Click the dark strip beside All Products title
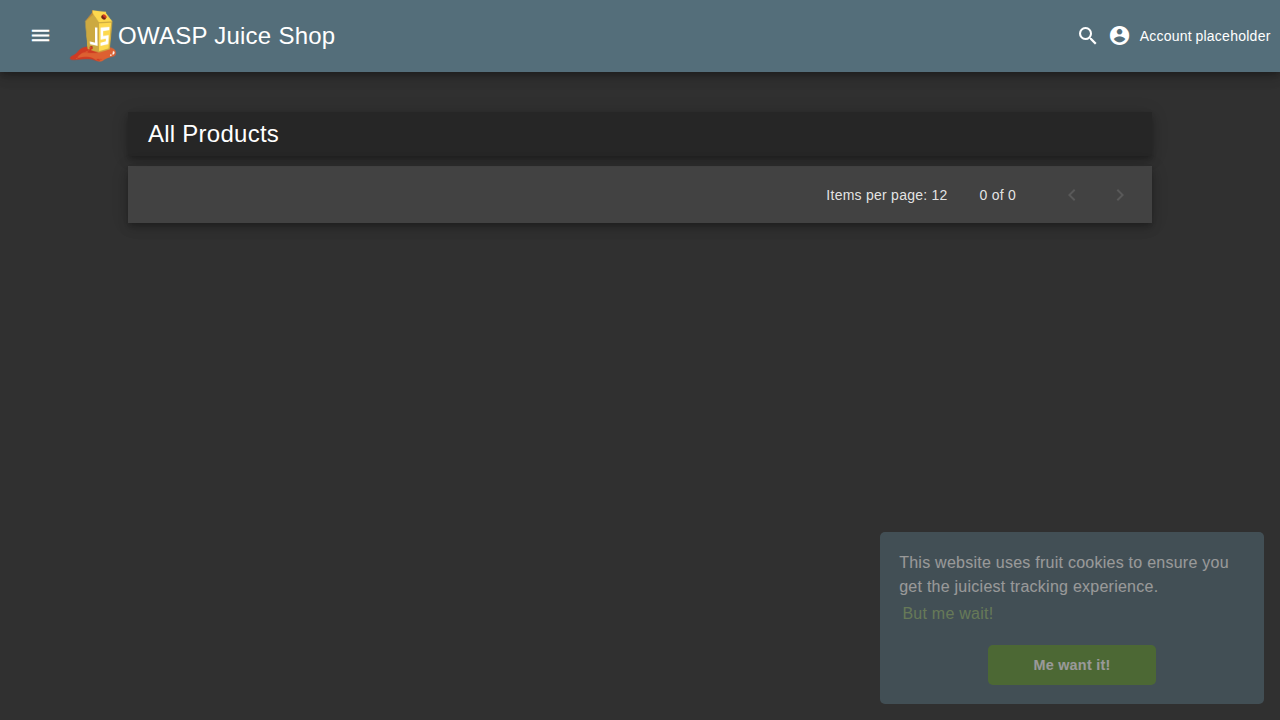 tap(700, 134)
